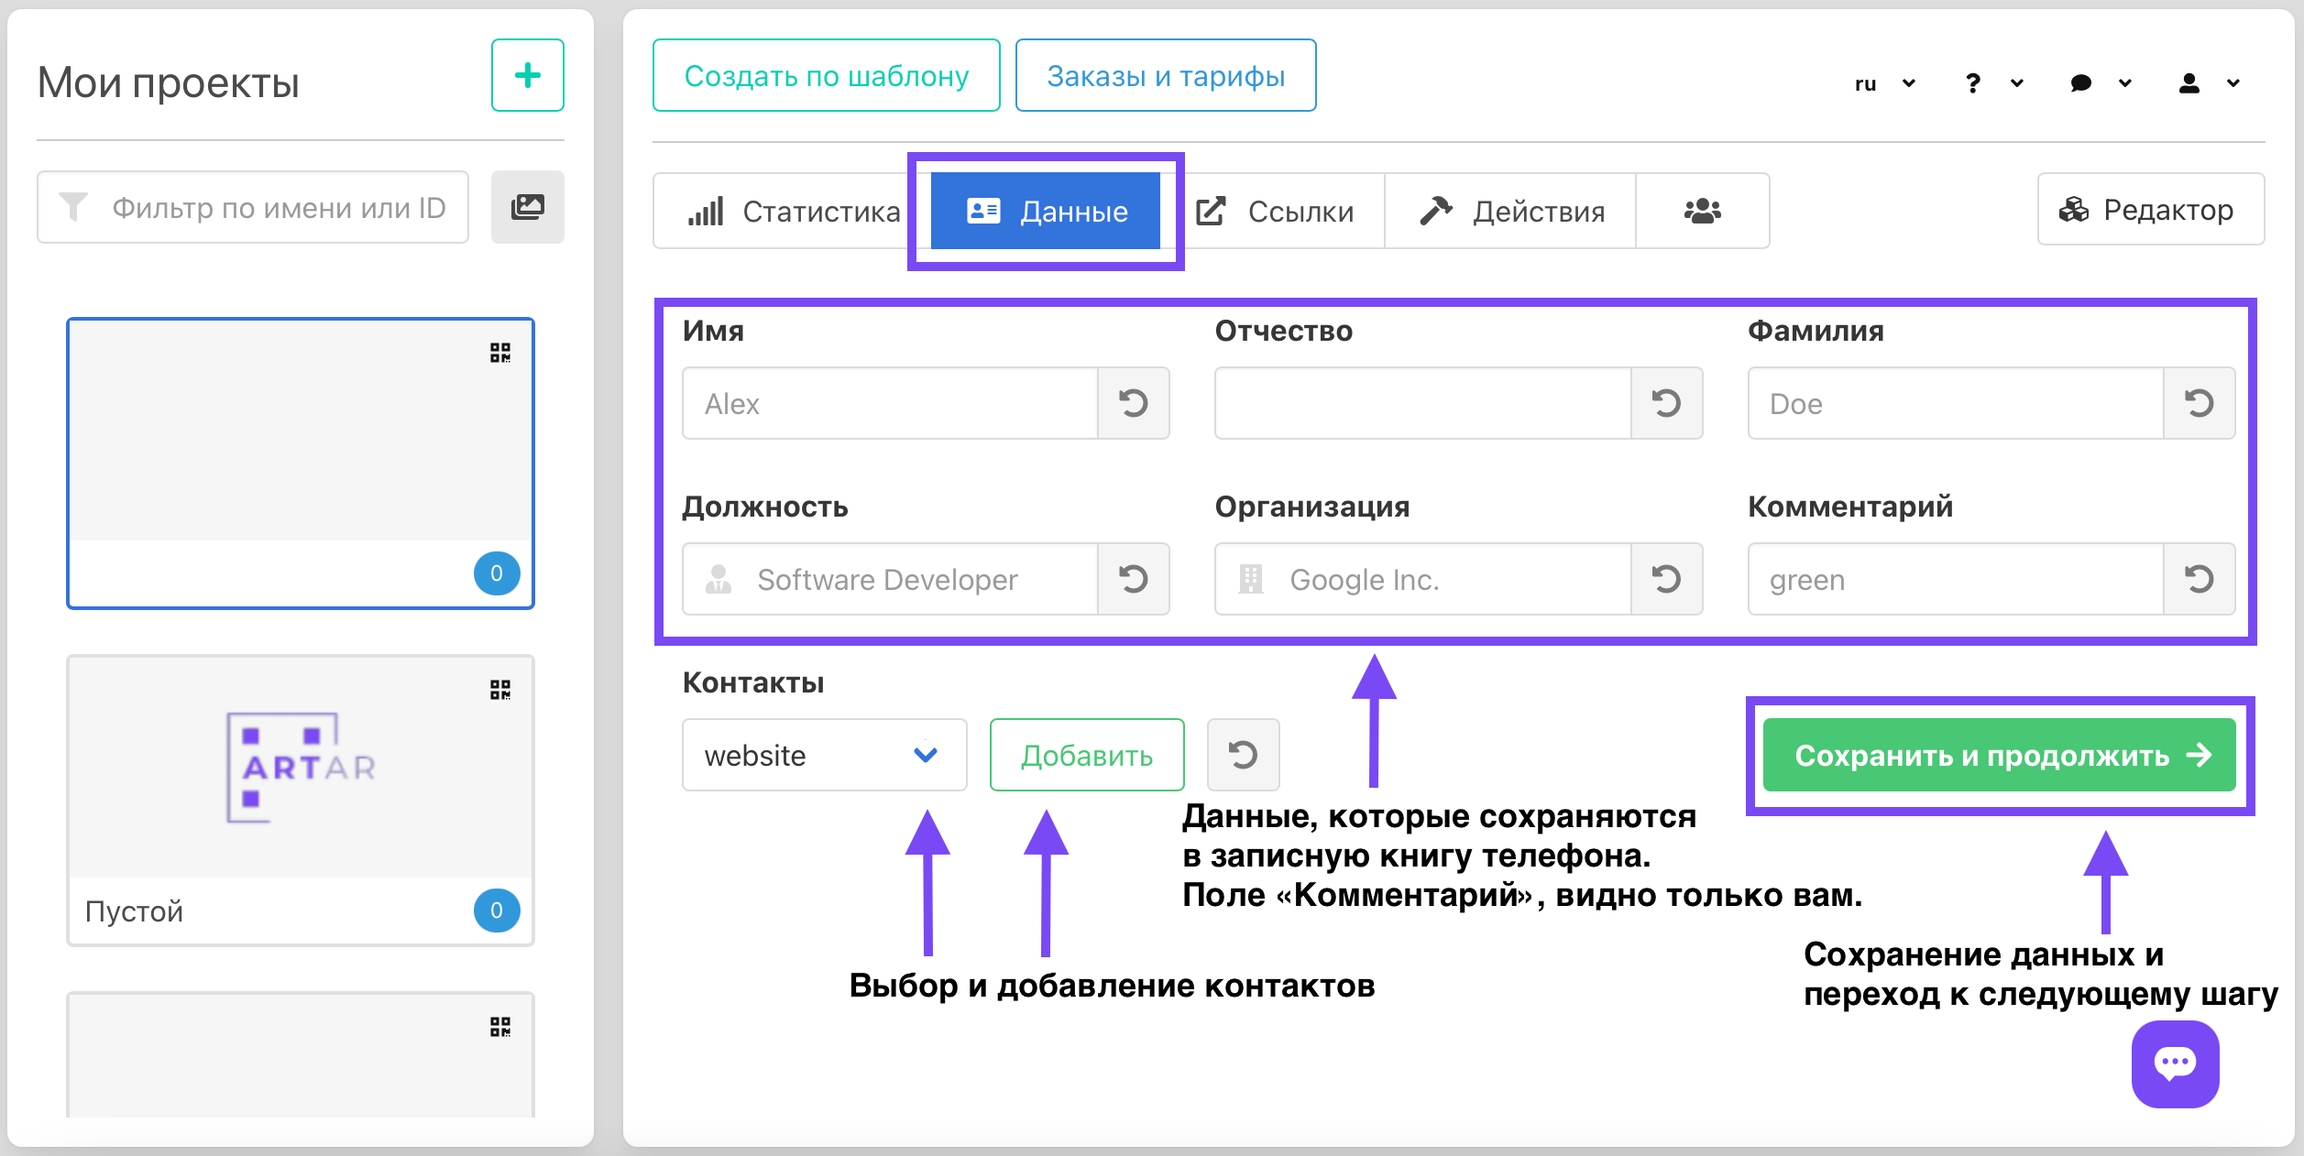
Task: Open the users group tab icon
Action: [1702, 211]
